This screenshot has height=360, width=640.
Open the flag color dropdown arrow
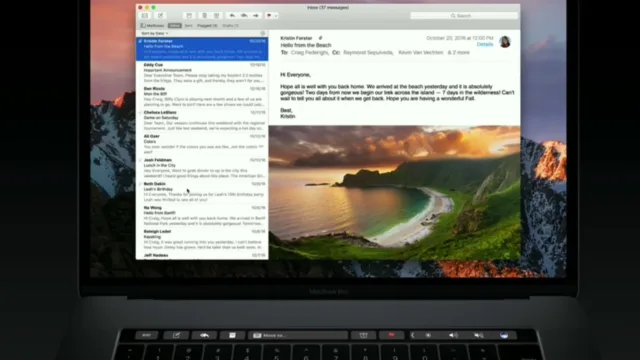coord(276,16)
